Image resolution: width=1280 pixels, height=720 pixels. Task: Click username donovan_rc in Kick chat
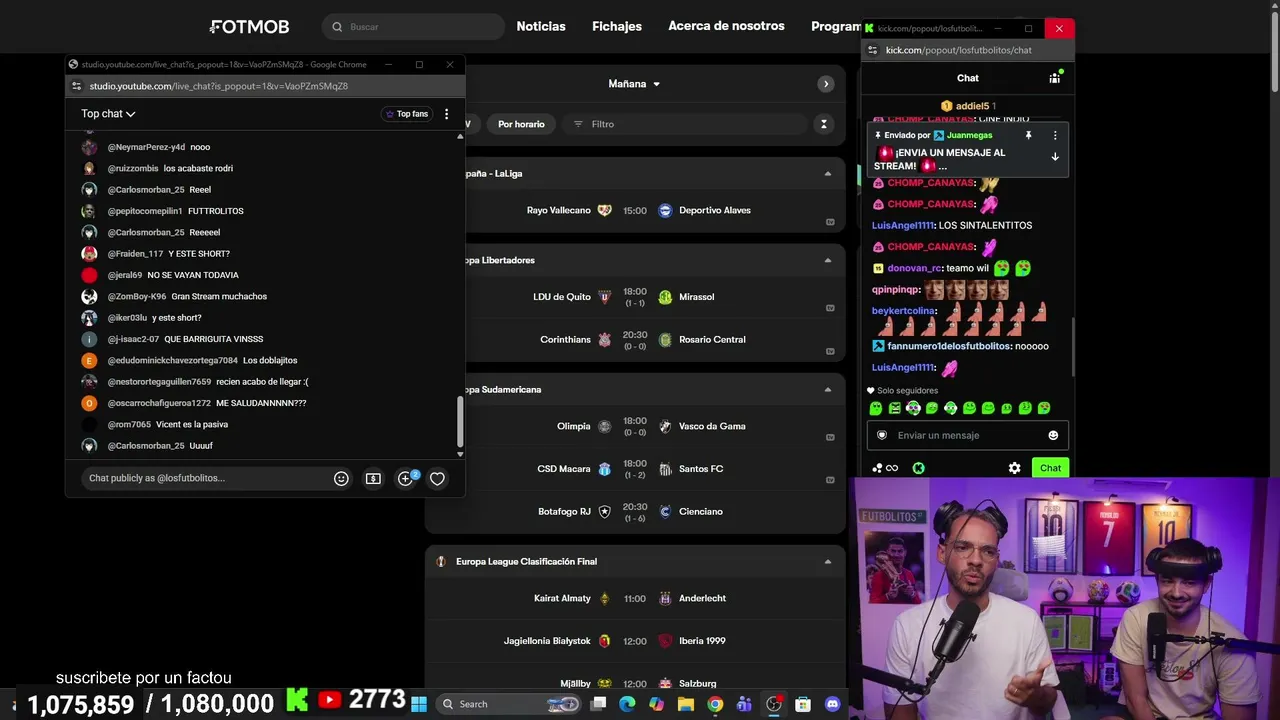click(x=914, y=268)
